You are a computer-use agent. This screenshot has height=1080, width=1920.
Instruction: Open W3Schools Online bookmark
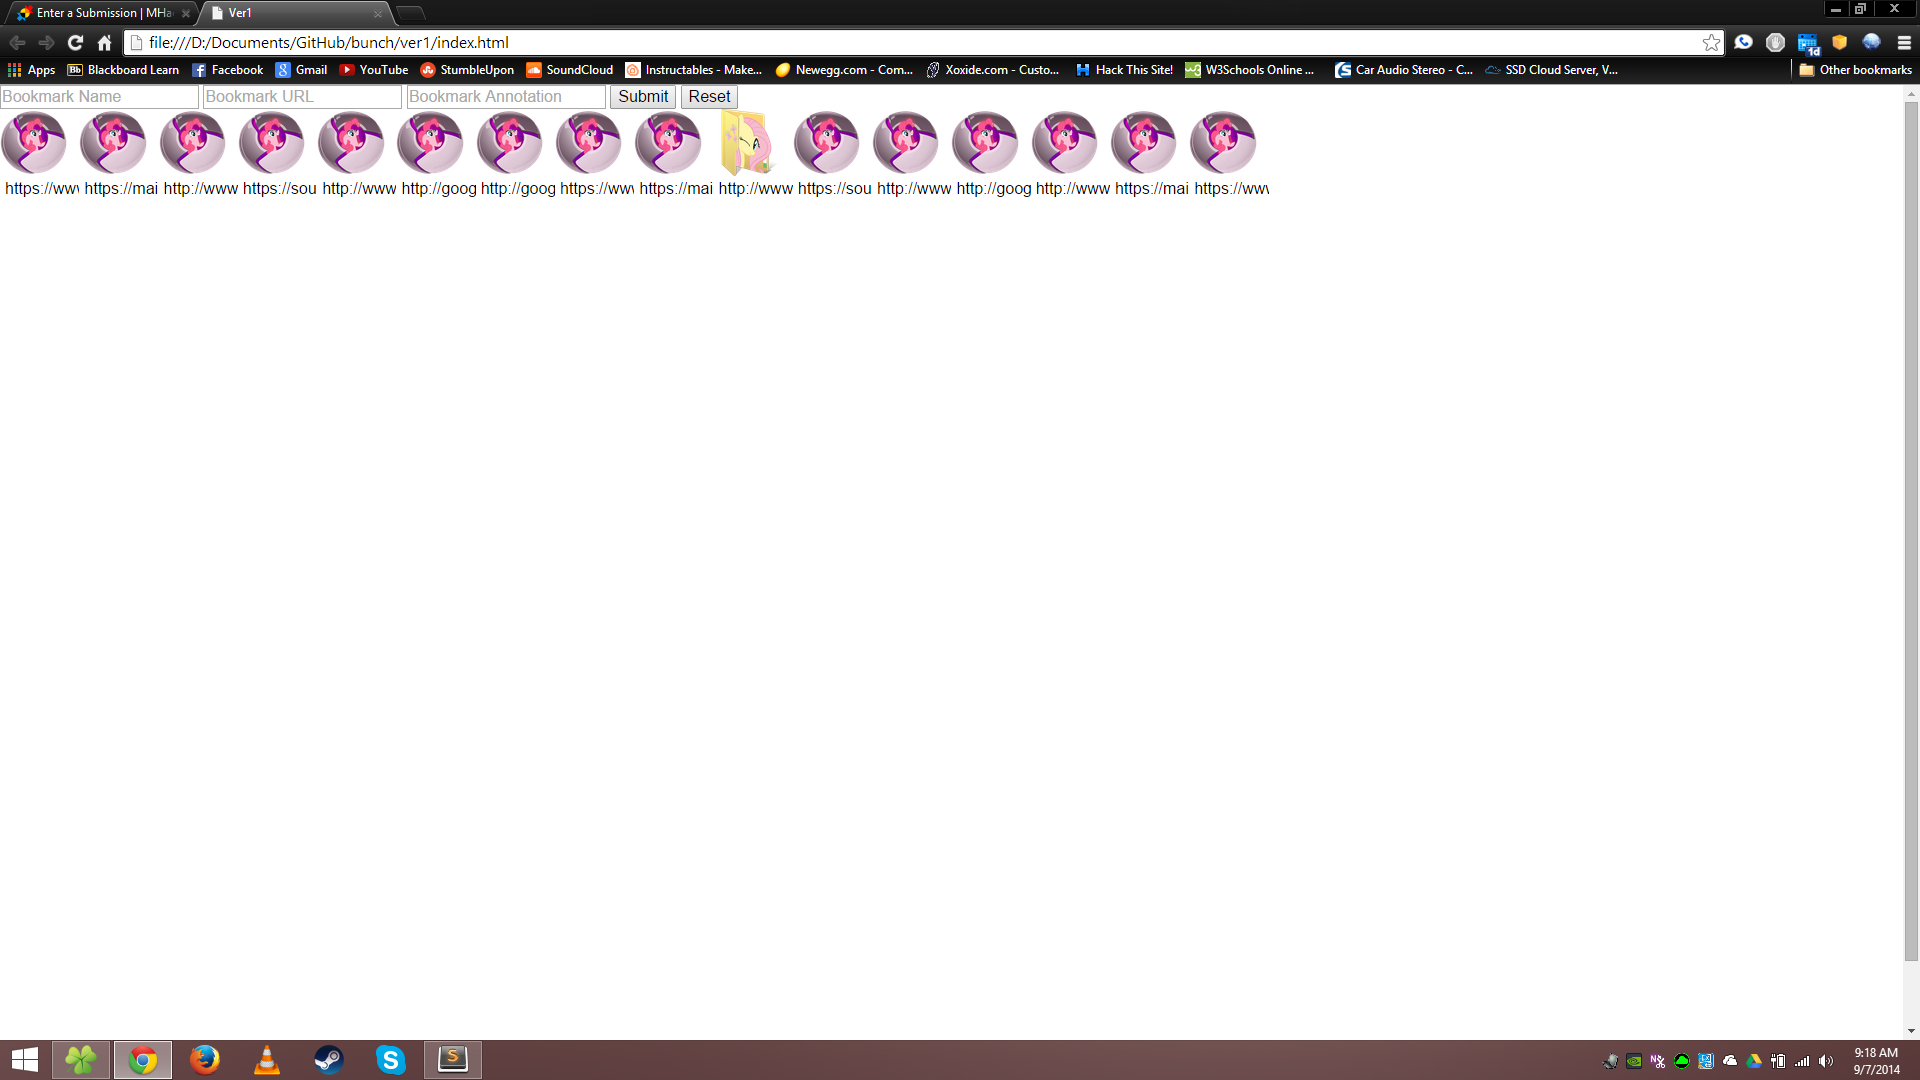[x=1250, y=70]
